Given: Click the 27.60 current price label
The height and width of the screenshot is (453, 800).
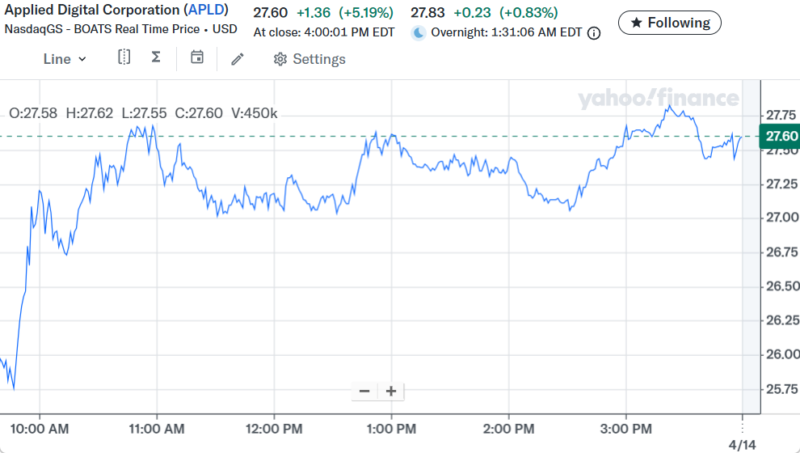Looking at the screenshot, I should (780, 136).
